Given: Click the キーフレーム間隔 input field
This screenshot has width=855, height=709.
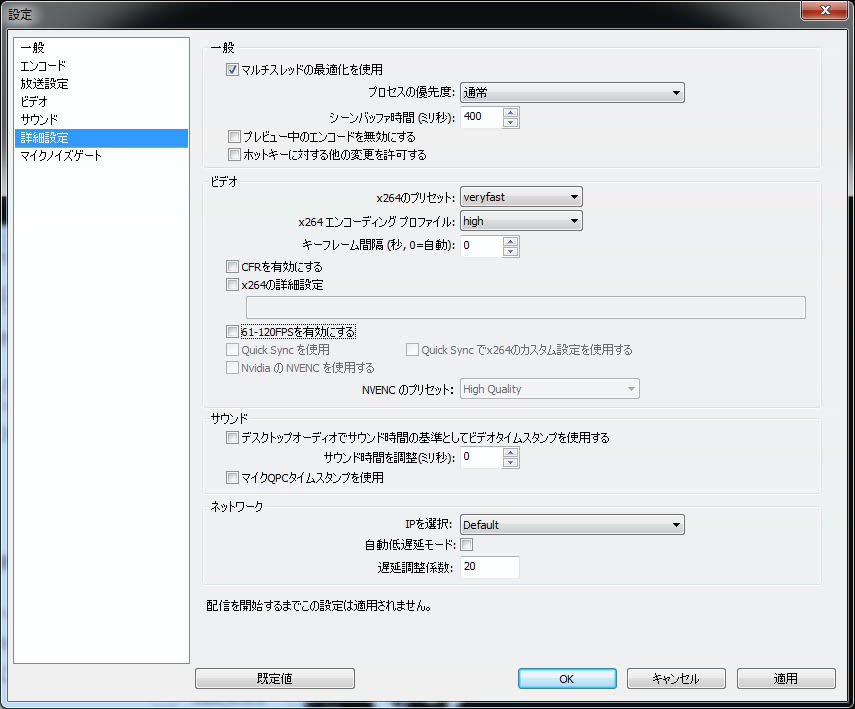Looking at the screenshot, I should [481, 247].
